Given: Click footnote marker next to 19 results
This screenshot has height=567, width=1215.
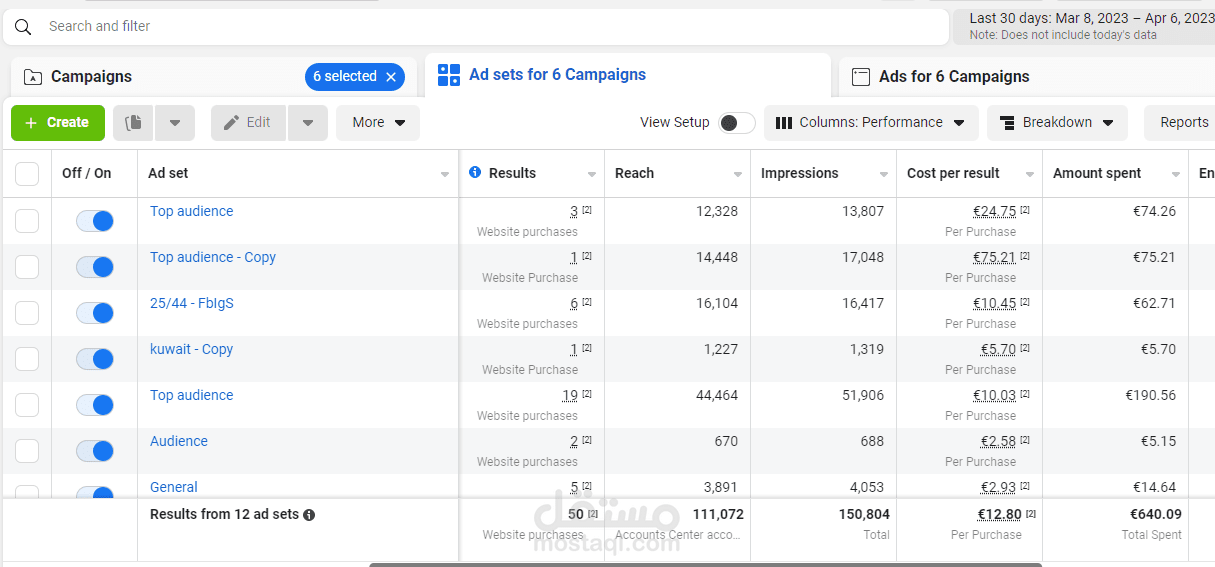Looking at the screenshot, I should pos(587,394).
